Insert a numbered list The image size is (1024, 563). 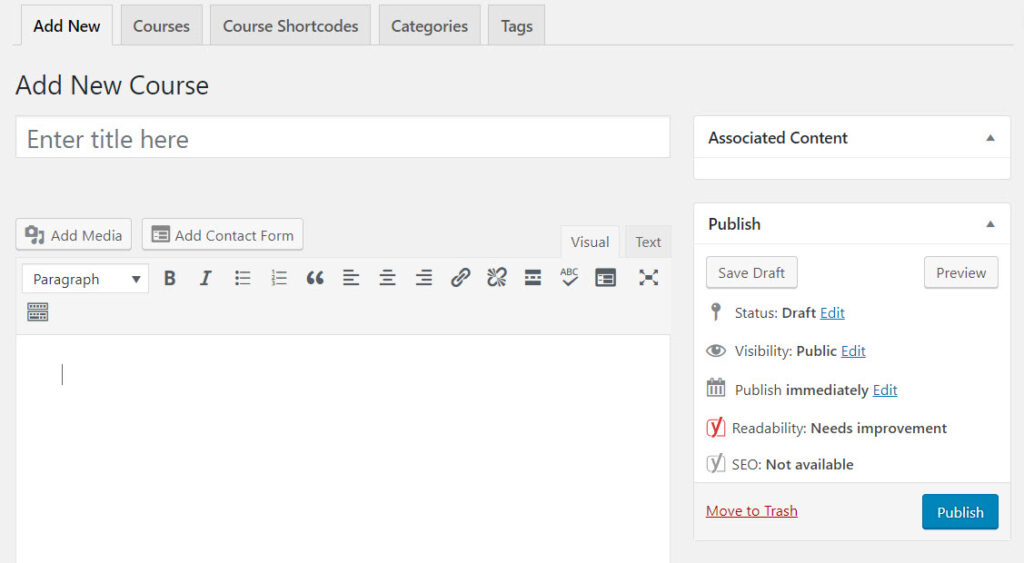pos(279,279)
